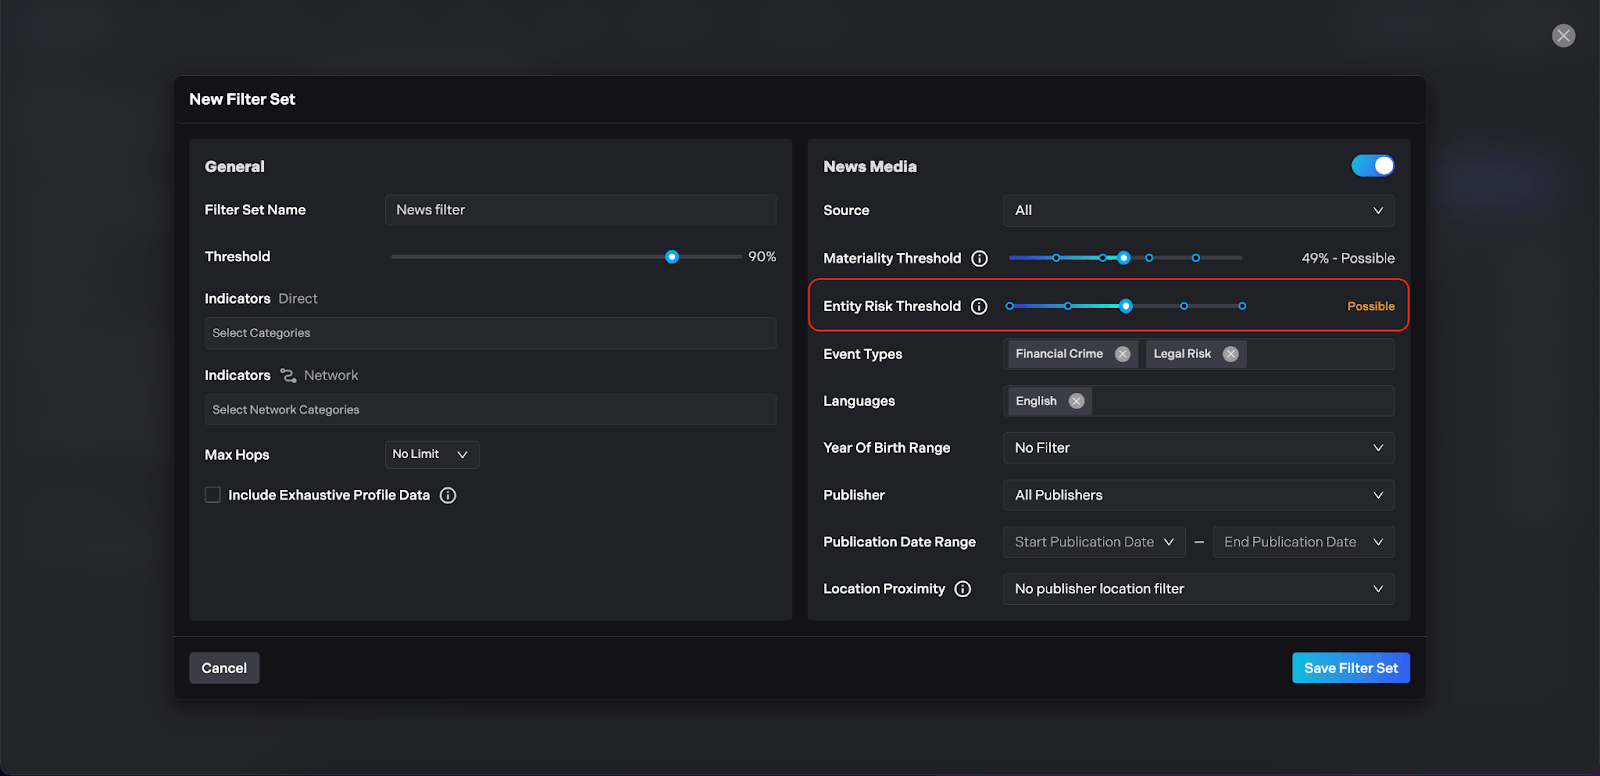Remove the Financial Crime event type tag
This screenshot has height=776, width=1600.
point(1122,354)
